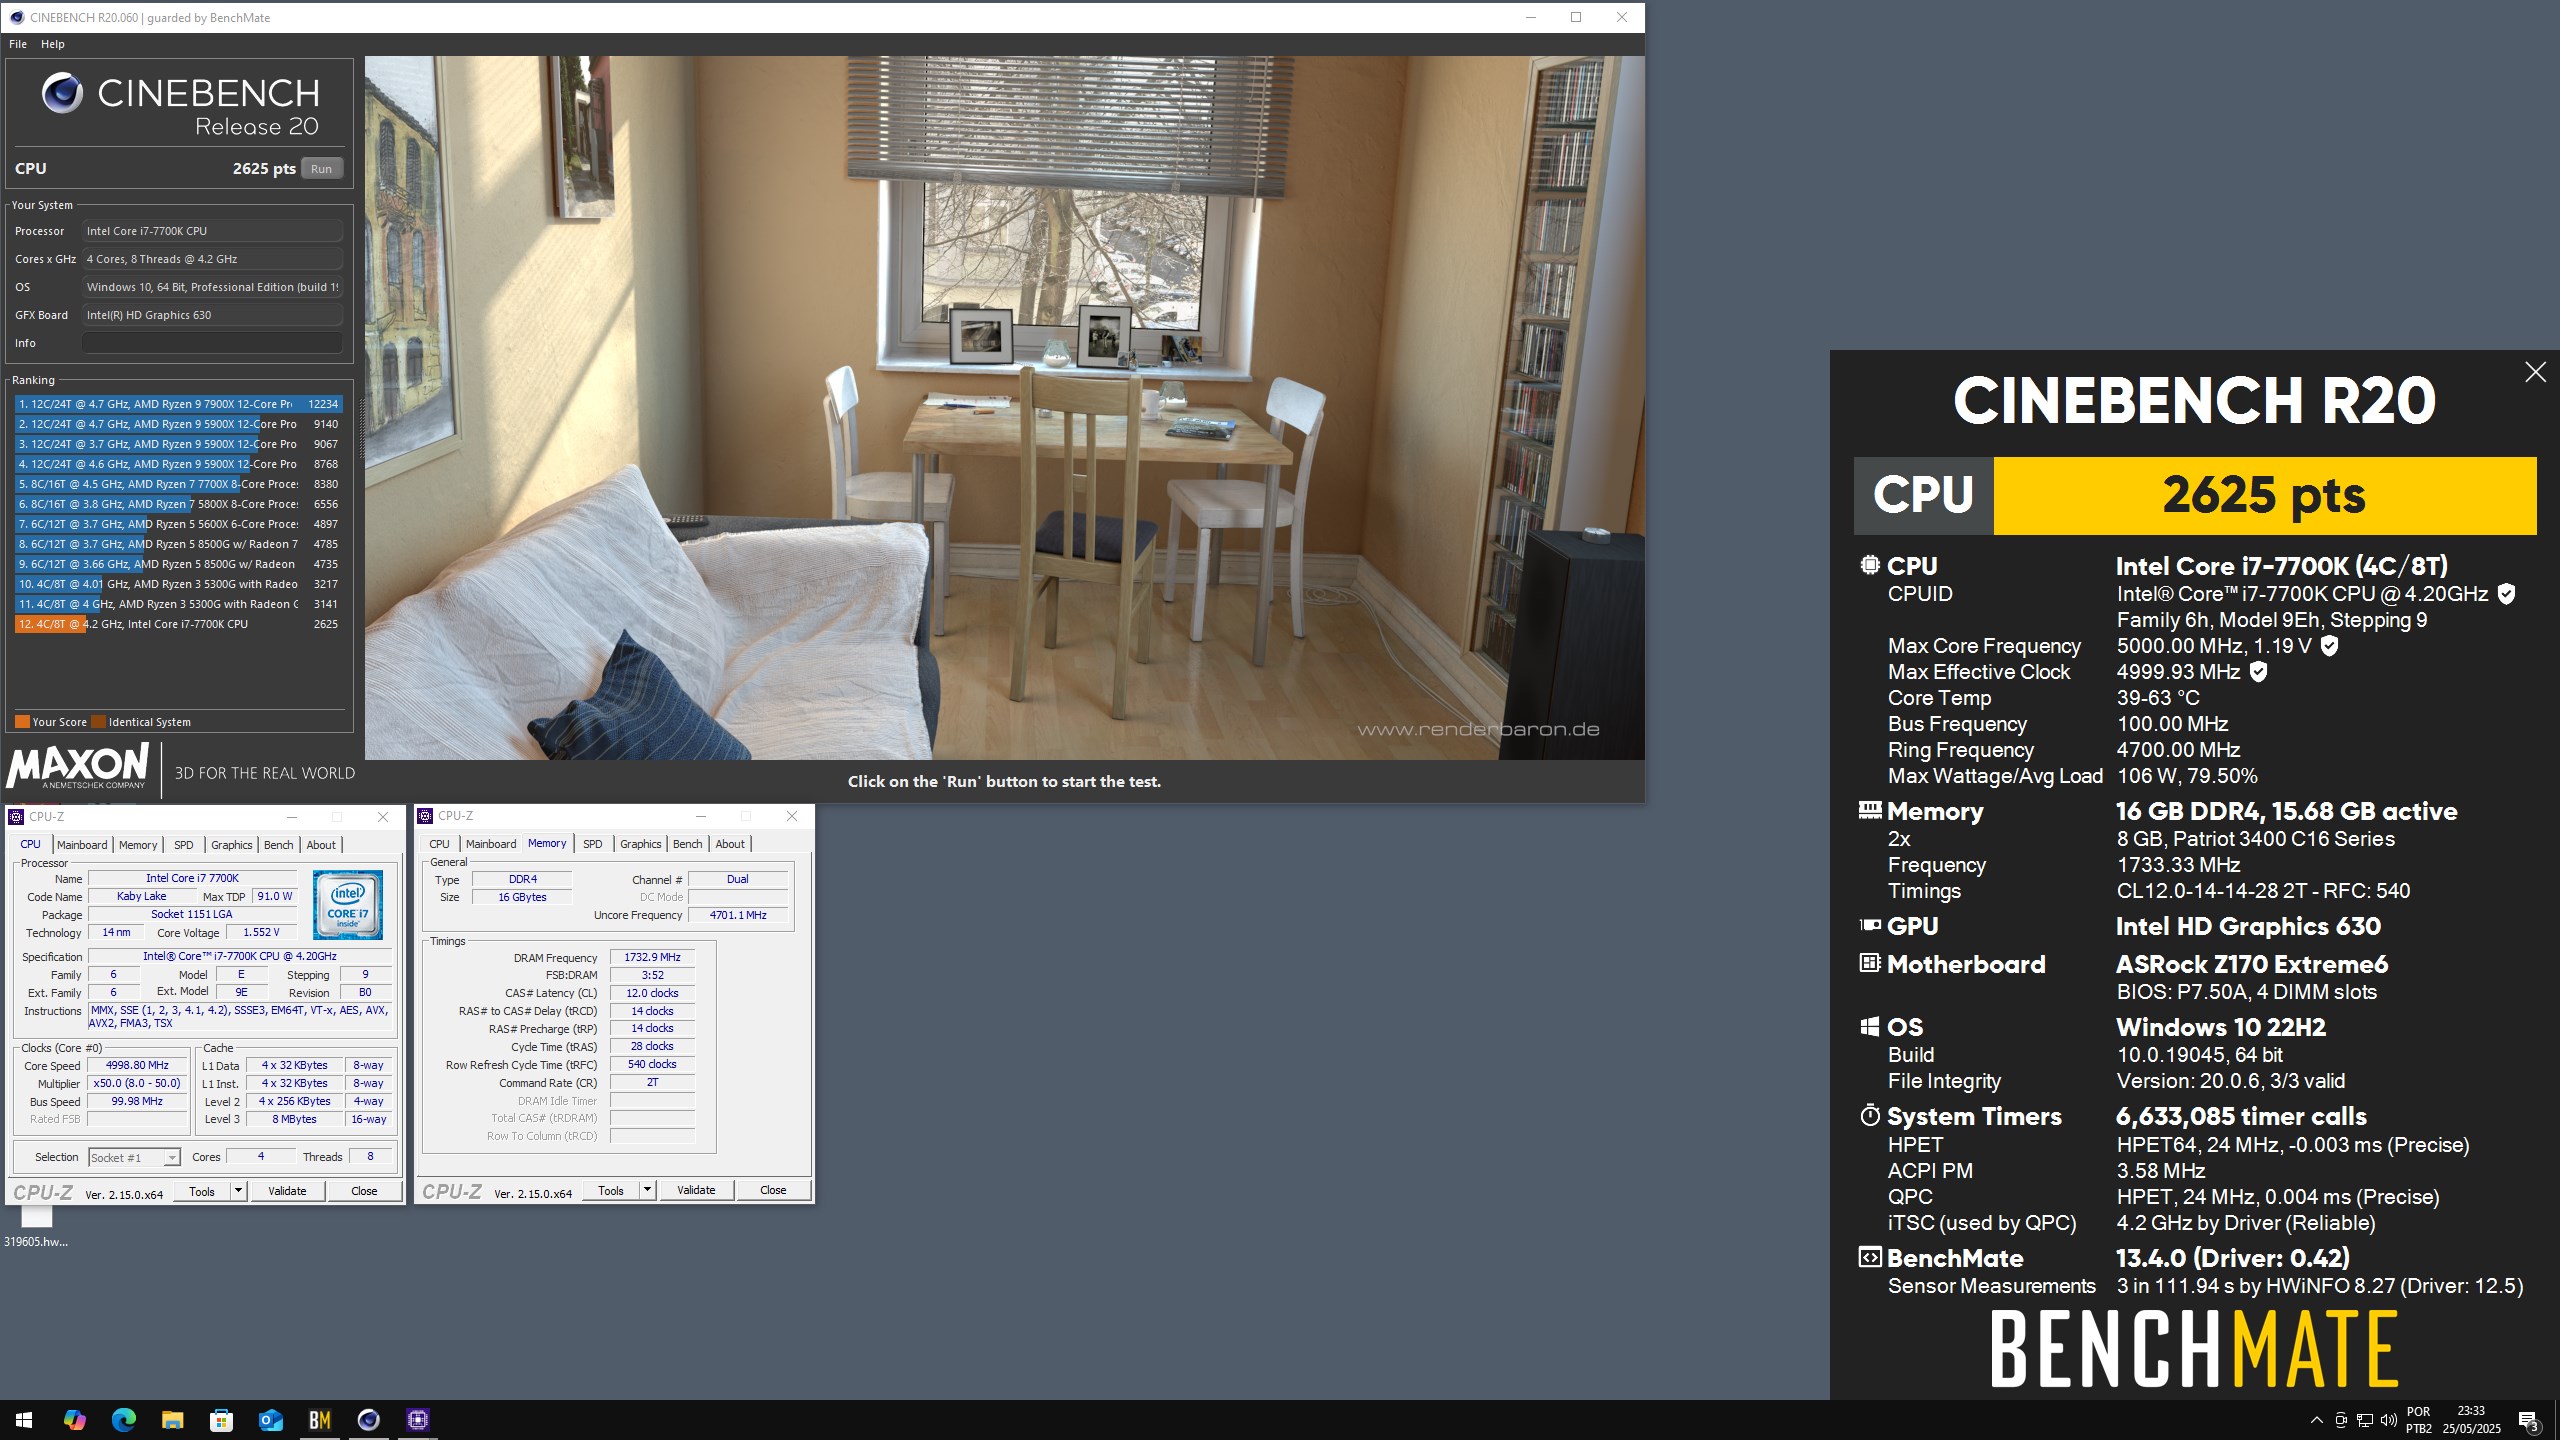This screenshot has width=2560, height=1440.
Task: Click the right CPU-Z window title icon
Action: coord(425,816)
